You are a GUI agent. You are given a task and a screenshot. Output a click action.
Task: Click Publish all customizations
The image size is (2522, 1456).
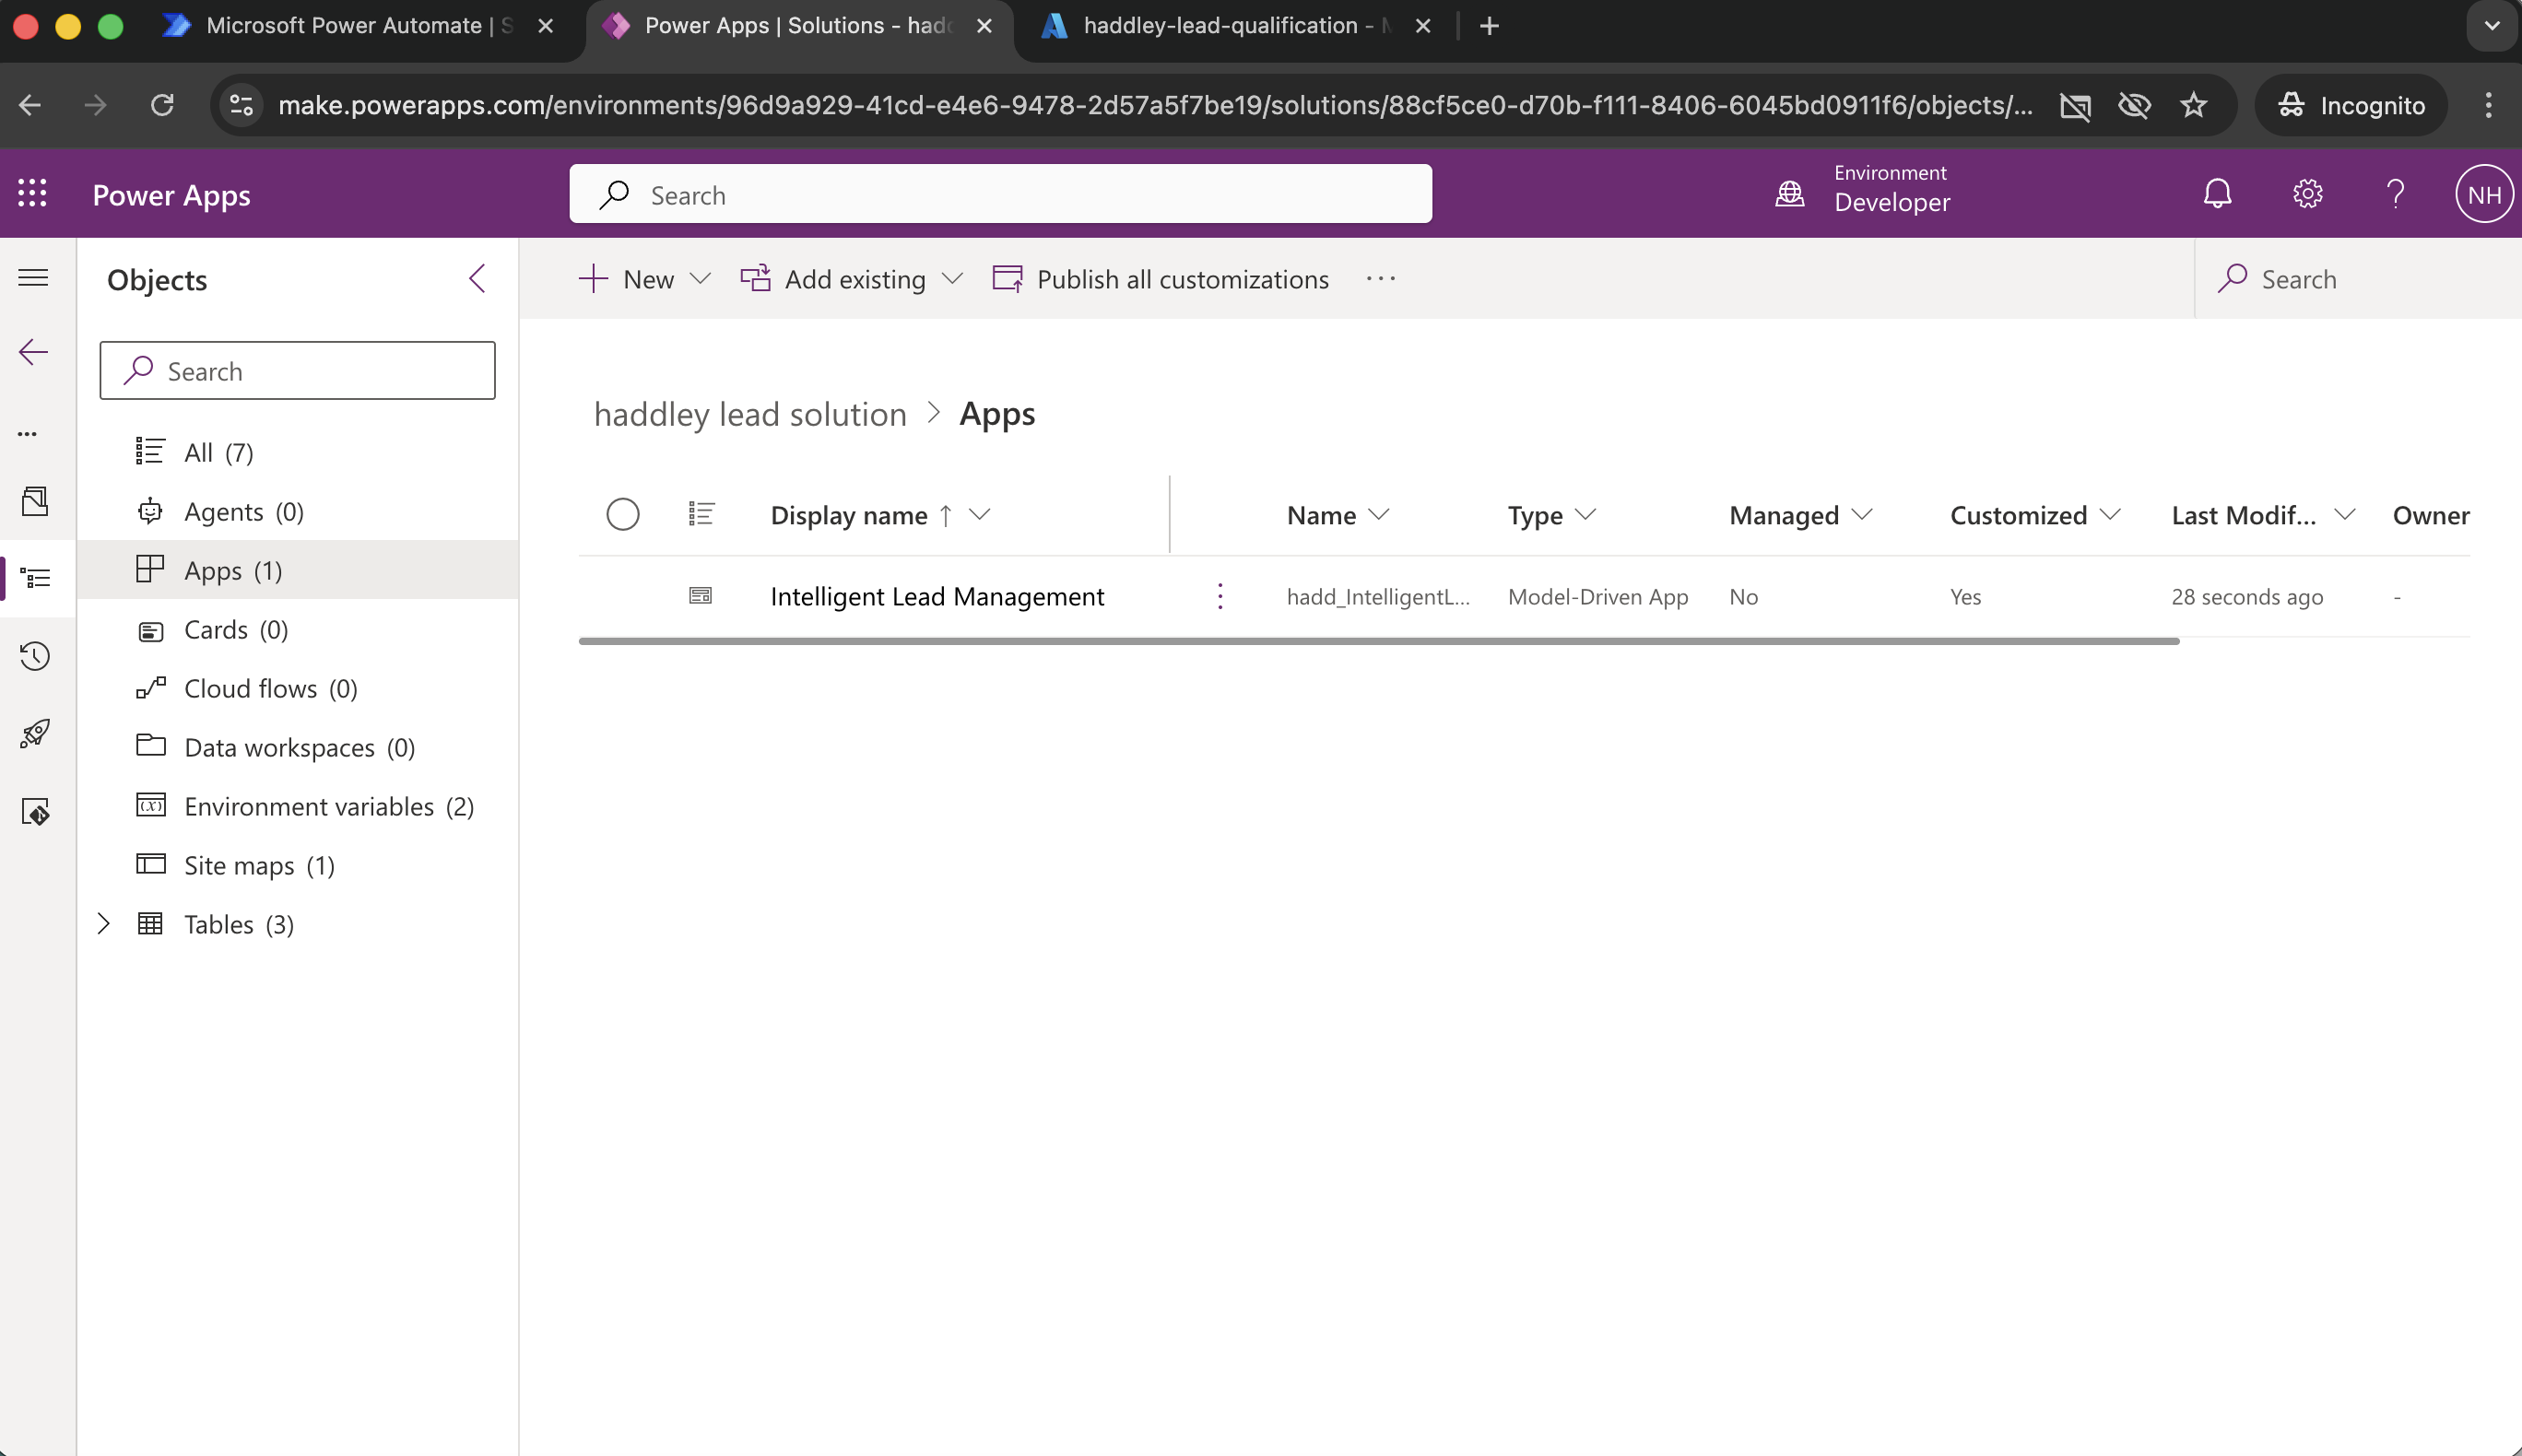1180,279
